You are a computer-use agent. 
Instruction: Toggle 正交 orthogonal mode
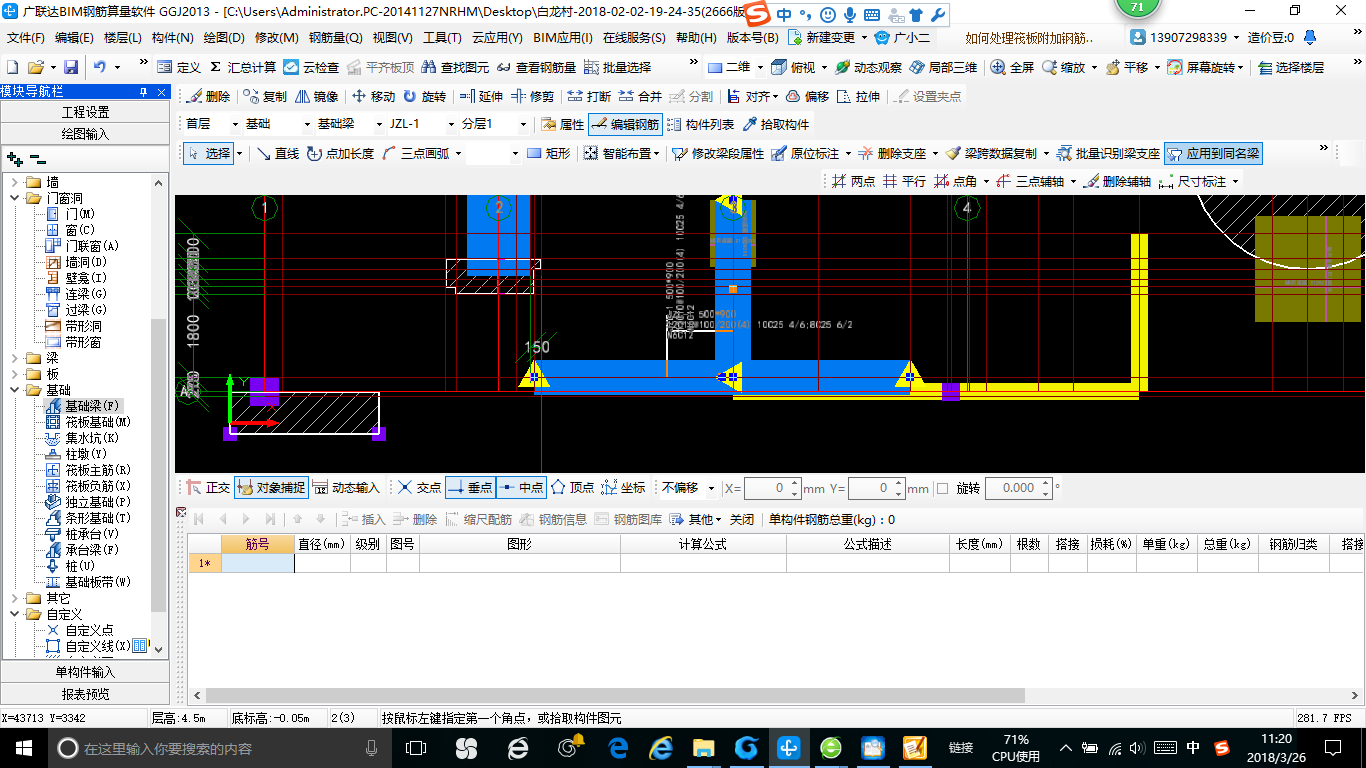point(209,488)
